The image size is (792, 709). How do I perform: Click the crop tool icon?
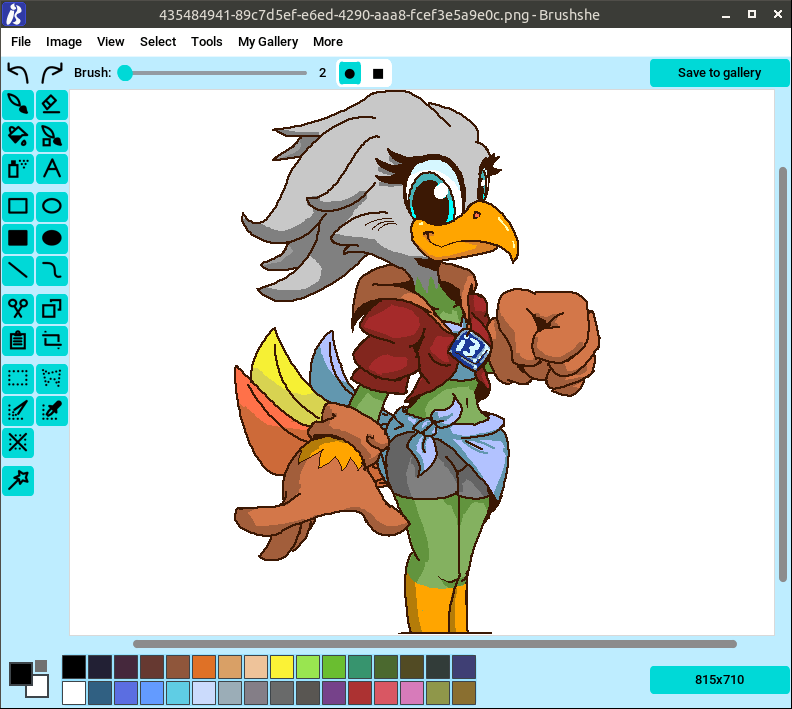tap(52, 340)
